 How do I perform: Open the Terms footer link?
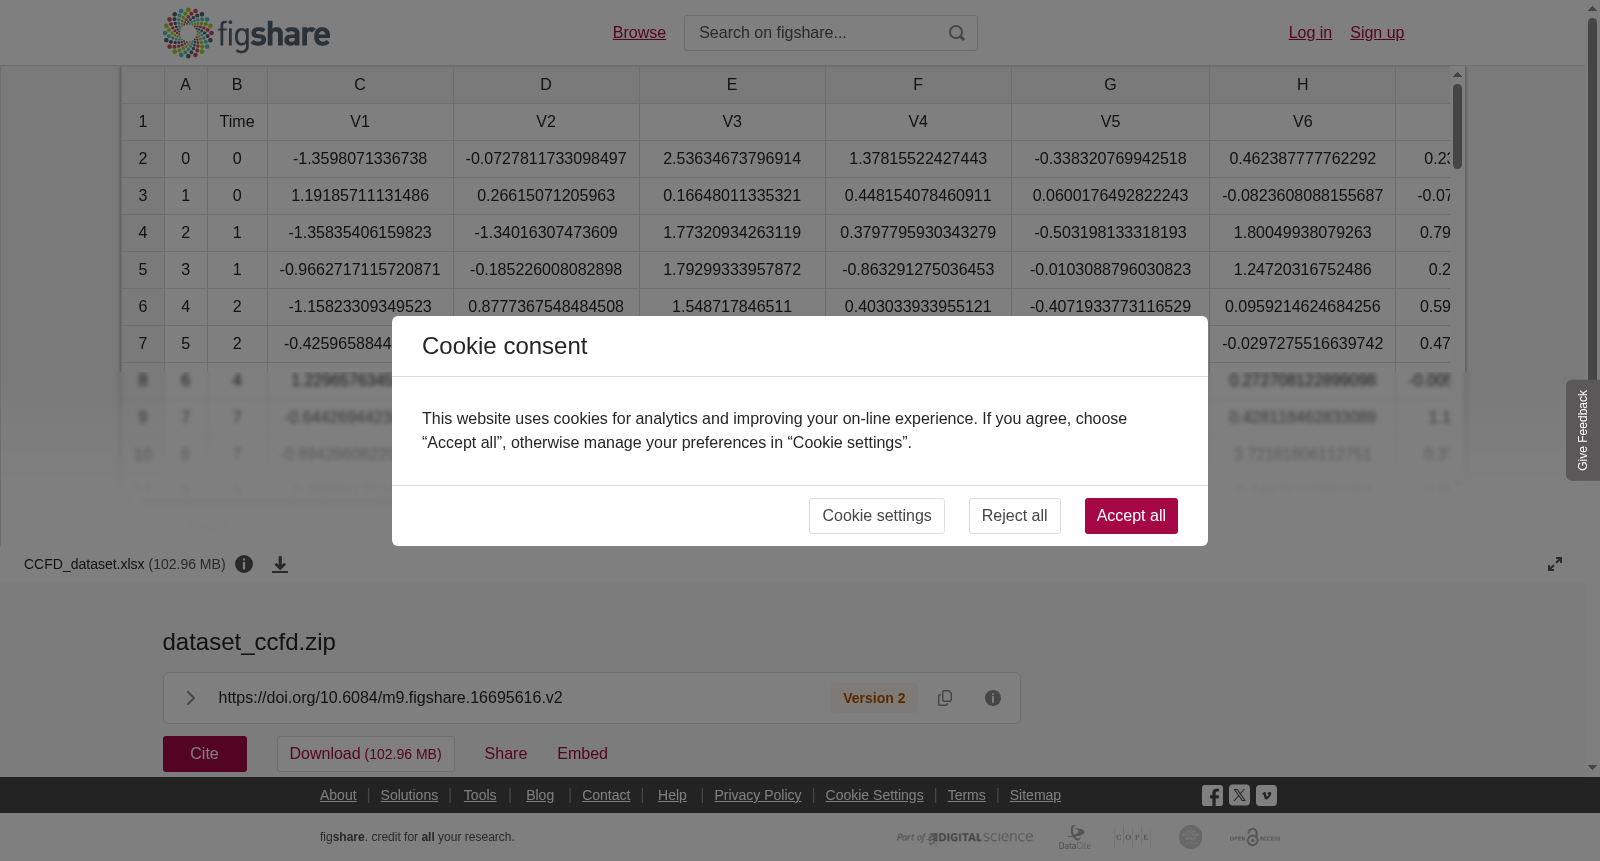pyautogui.click(x=966, y=795)
